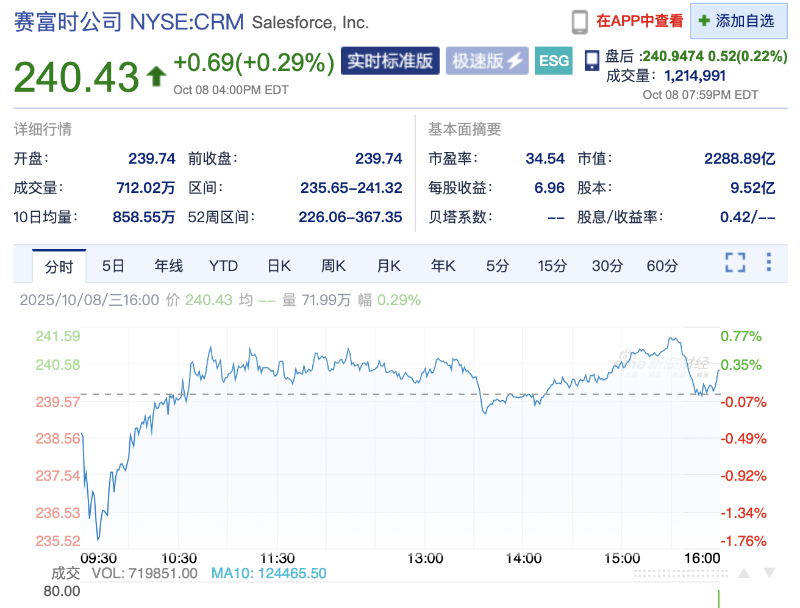Switch to the 年线 tab

(x=168, y=266)
